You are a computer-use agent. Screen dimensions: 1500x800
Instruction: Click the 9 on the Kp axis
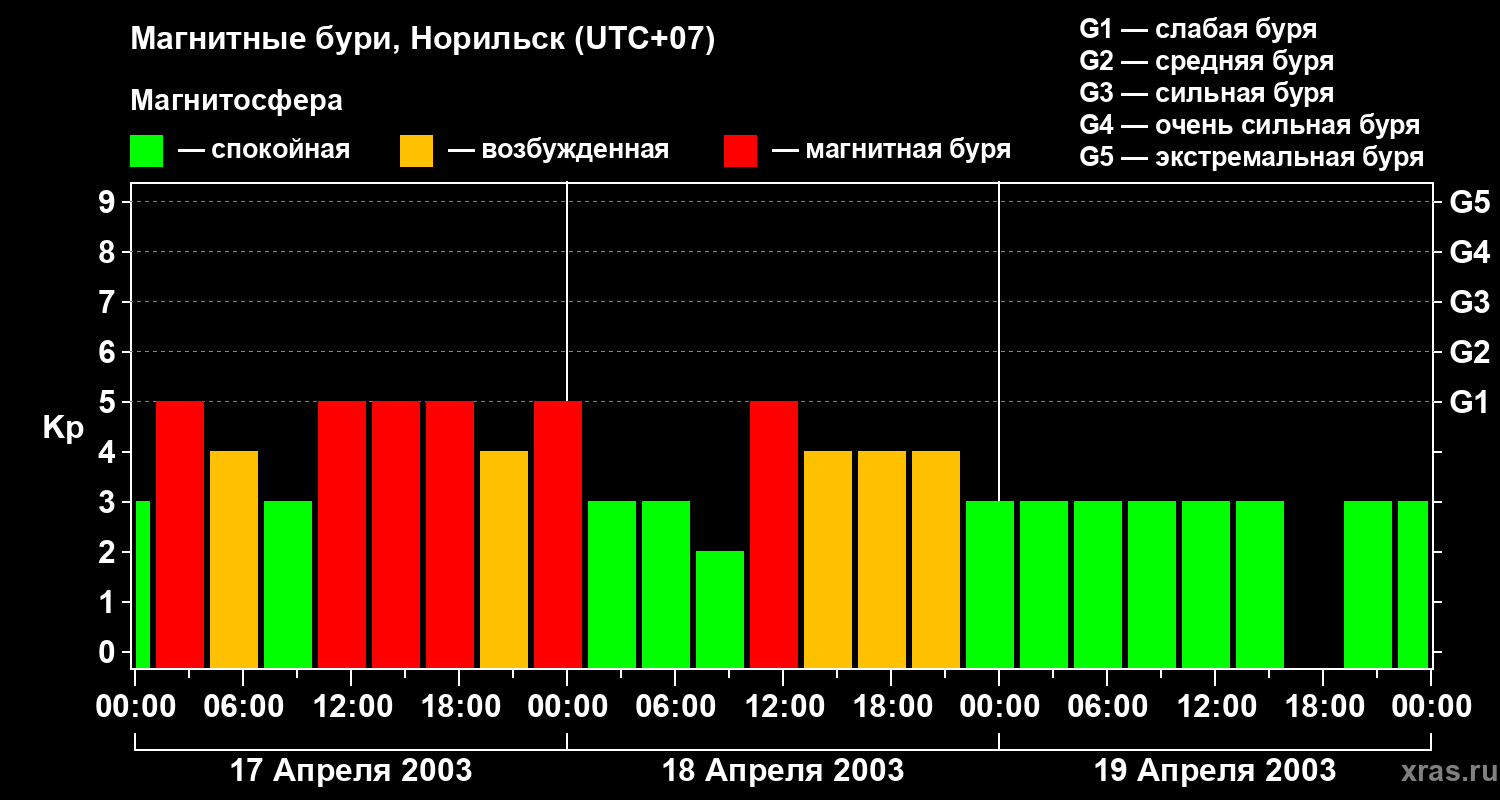tap(109, 202)
